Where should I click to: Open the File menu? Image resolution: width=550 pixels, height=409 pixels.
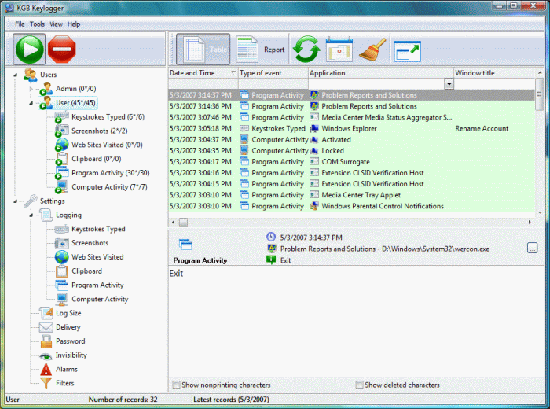click(x=20, y=24)
